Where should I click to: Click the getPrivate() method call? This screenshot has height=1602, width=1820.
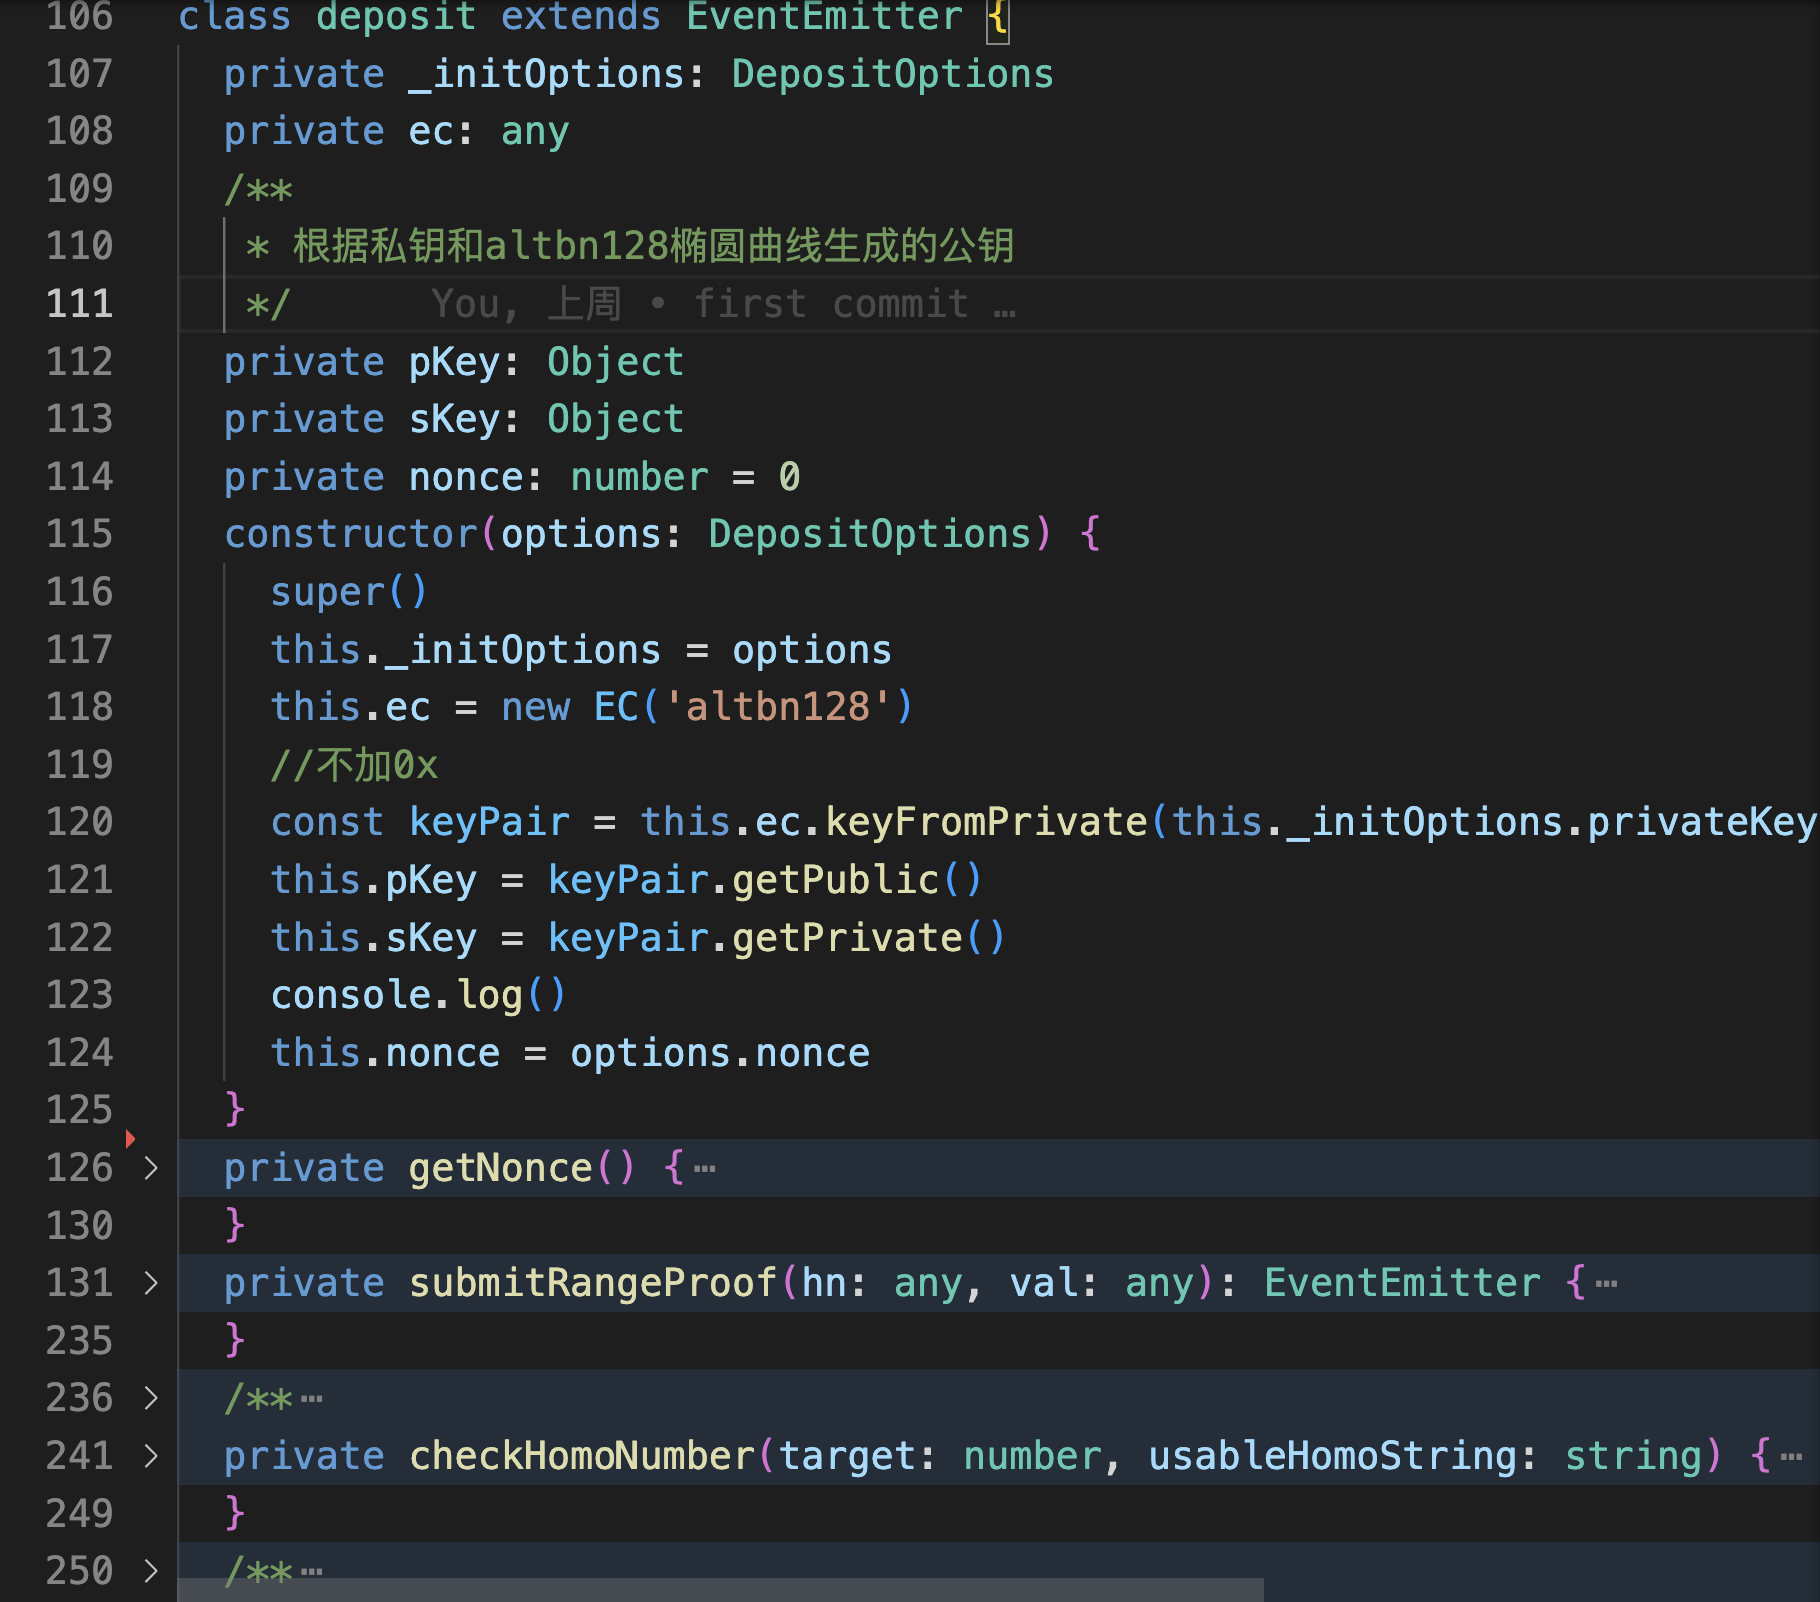869,938
